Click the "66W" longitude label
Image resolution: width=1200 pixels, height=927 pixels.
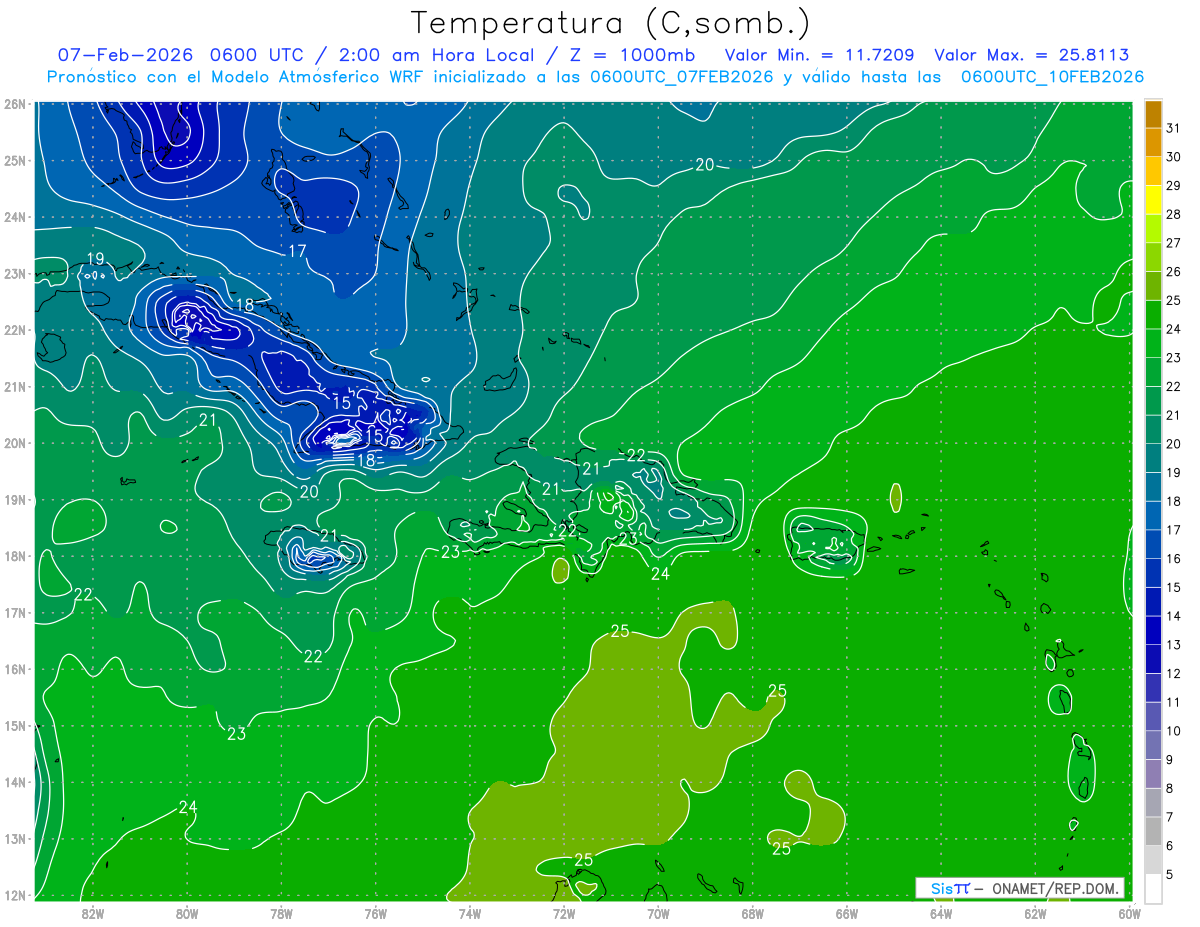(x=846, y=912)
